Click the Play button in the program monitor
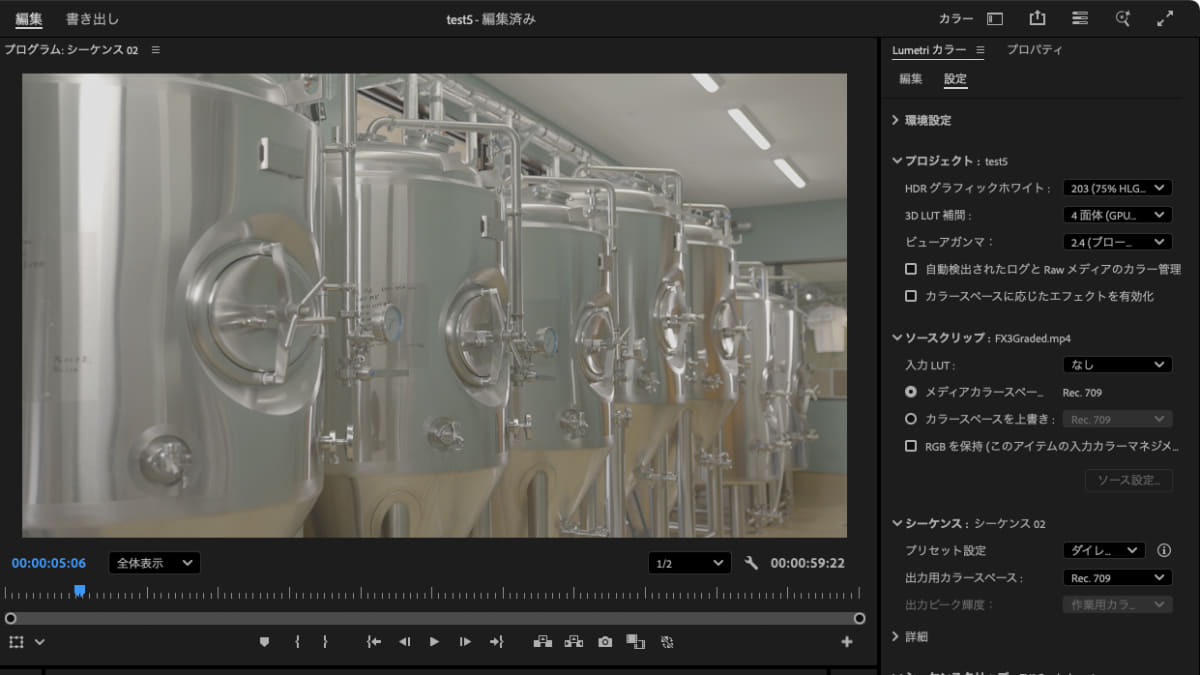This screenshot has height=675, width=1200. point(434,642)
